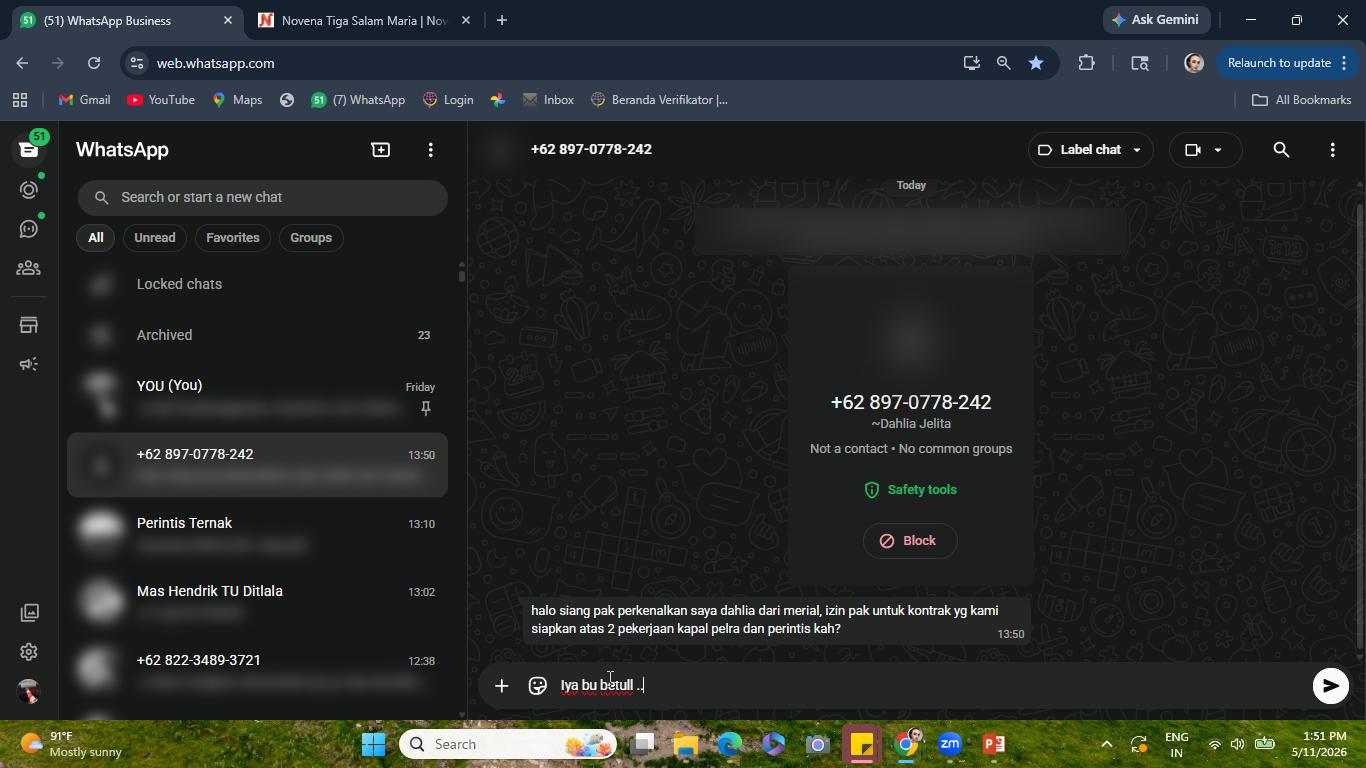The height and width of the screenshot is (768, 1366).
Task: Reload the WhatsApp Web page
Action: point(94,63)
